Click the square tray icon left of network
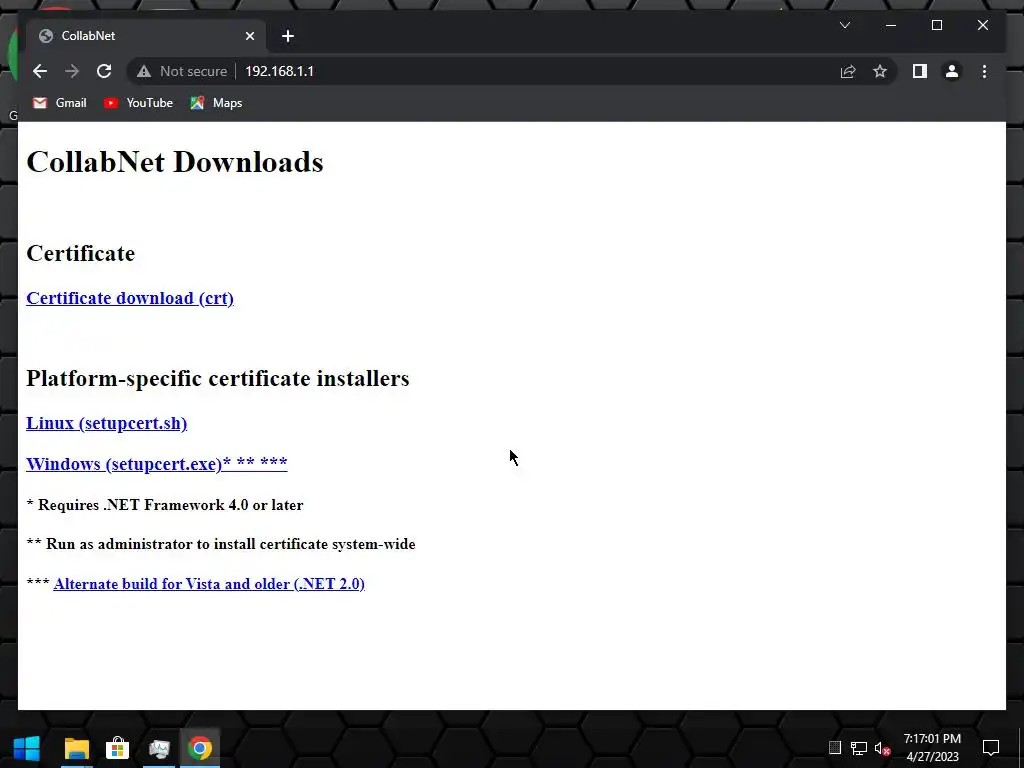 (835, 748)
